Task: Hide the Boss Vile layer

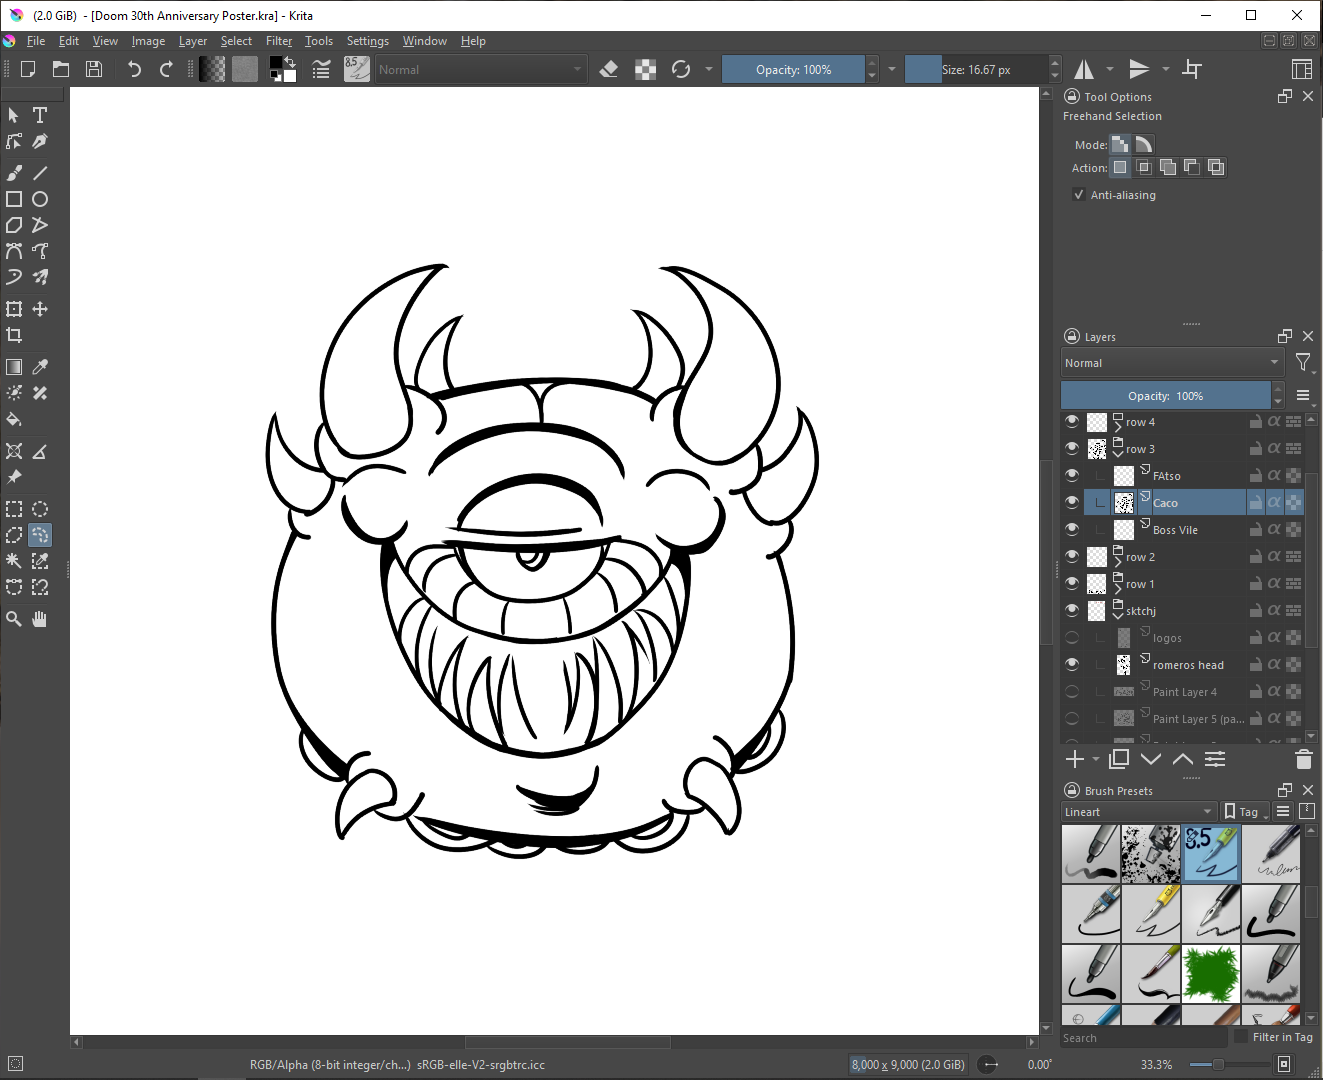Action: click(1072, 529)
